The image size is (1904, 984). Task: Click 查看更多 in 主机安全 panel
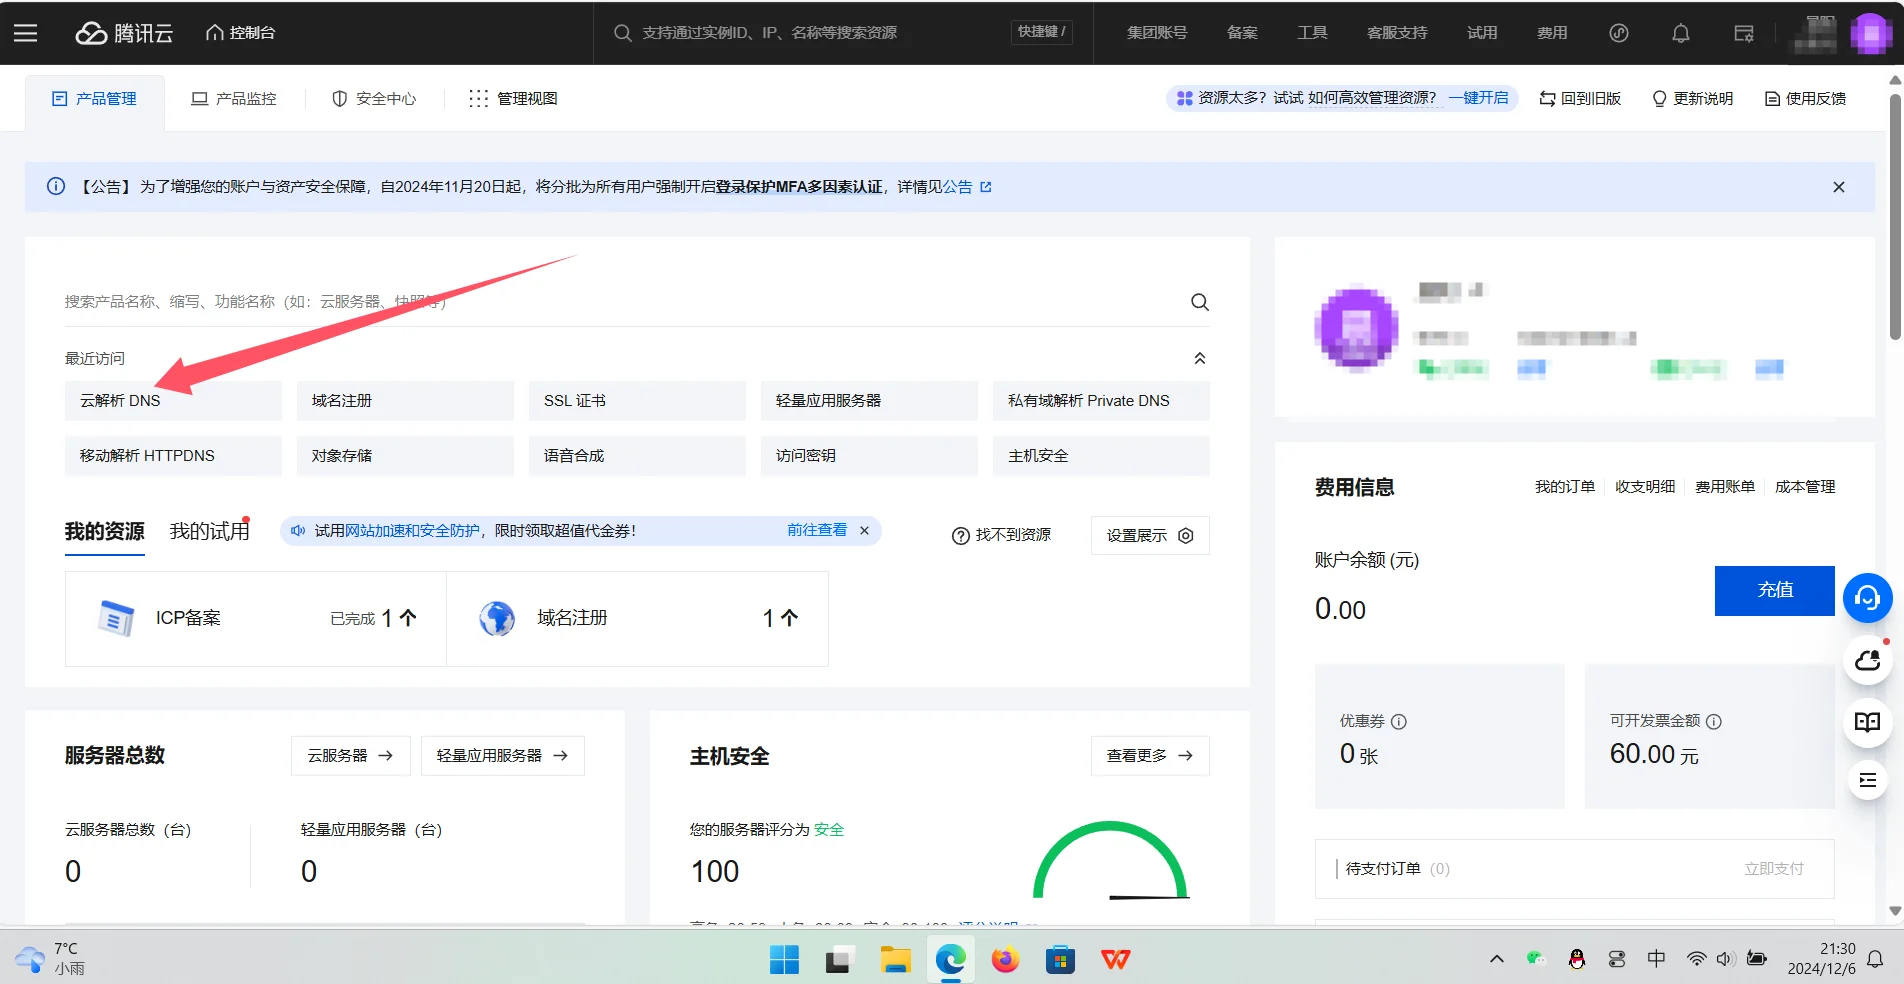[x=1150, y=755]
